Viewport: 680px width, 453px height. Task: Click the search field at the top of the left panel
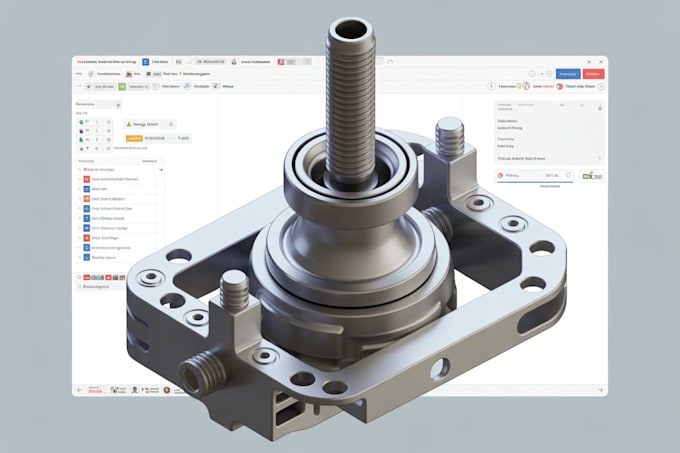[95, 104]
